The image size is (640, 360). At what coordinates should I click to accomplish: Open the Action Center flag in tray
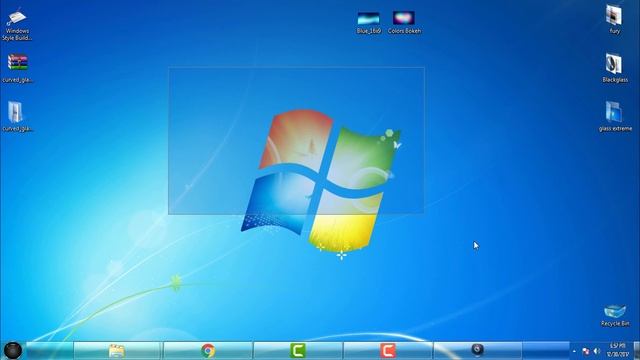coord(586,351)
